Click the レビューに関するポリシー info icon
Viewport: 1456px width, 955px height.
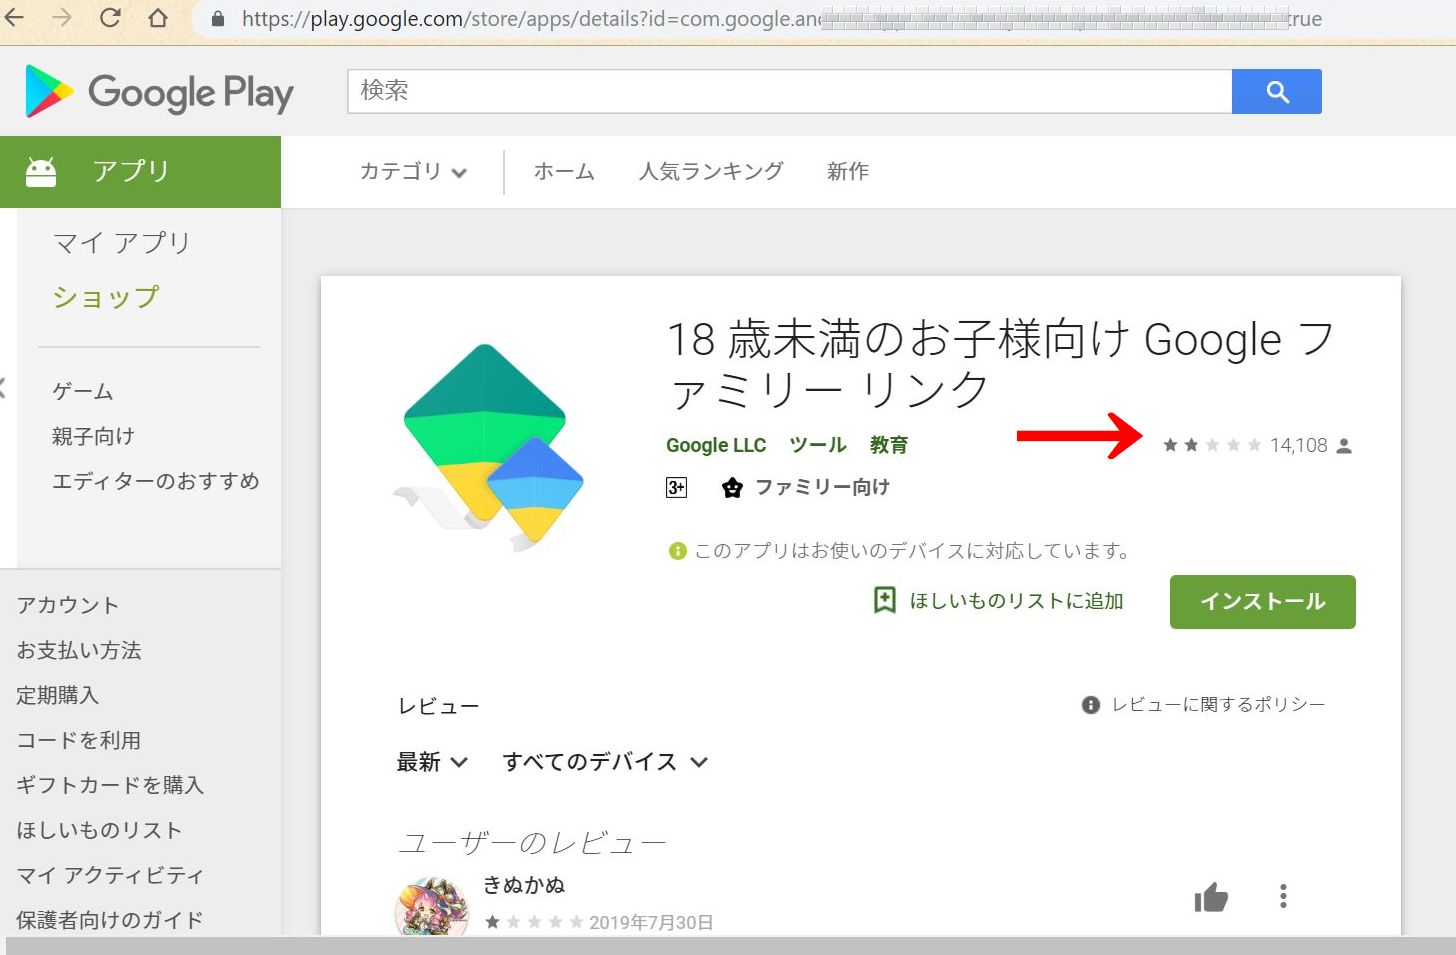tap(1091, 705)
